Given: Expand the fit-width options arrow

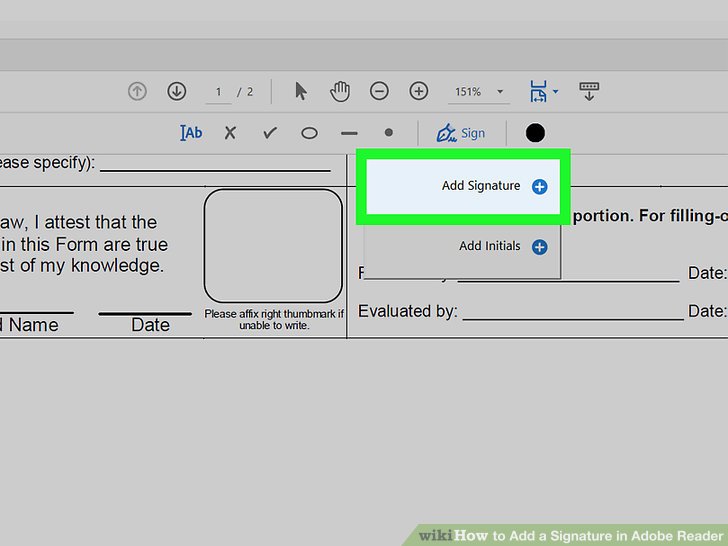Looking at the screenshot, I should 555,91.
